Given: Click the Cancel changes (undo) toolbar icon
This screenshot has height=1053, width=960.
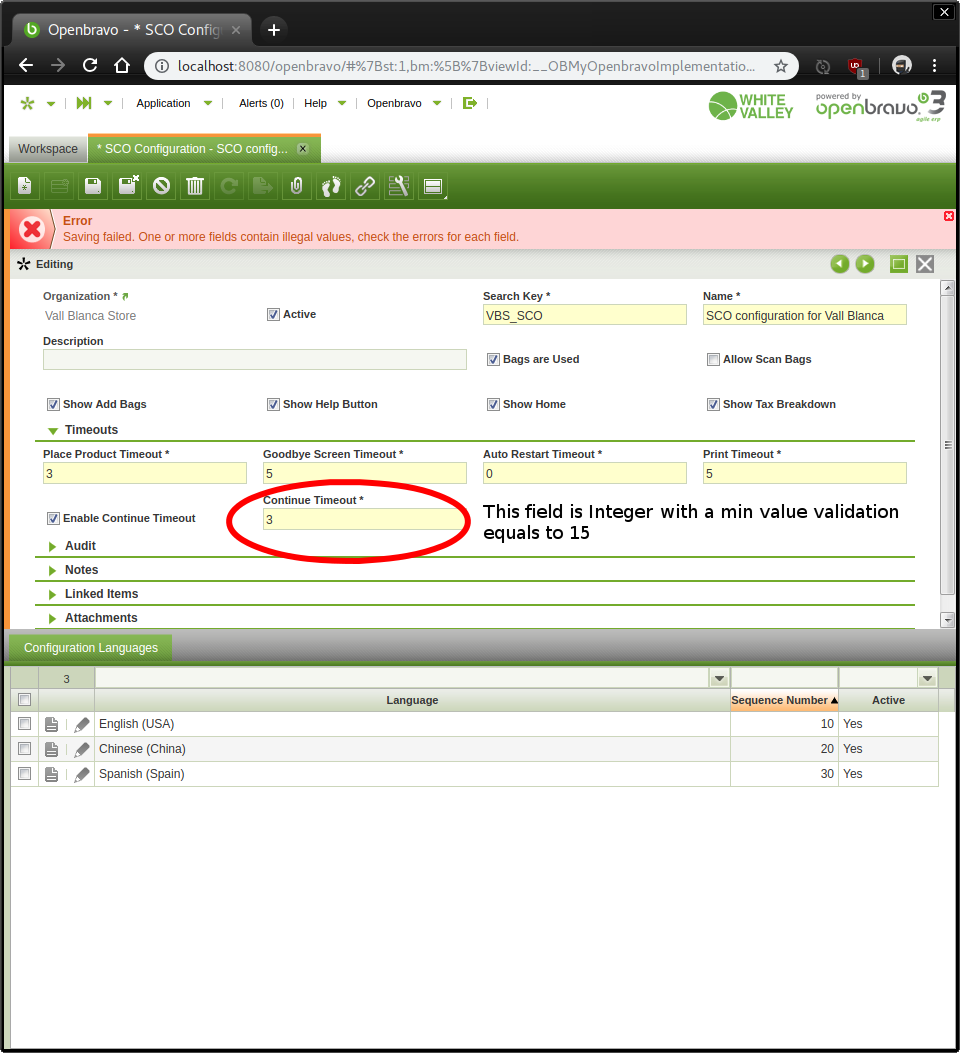Looking at the screenshot, I should pos(162,186).
